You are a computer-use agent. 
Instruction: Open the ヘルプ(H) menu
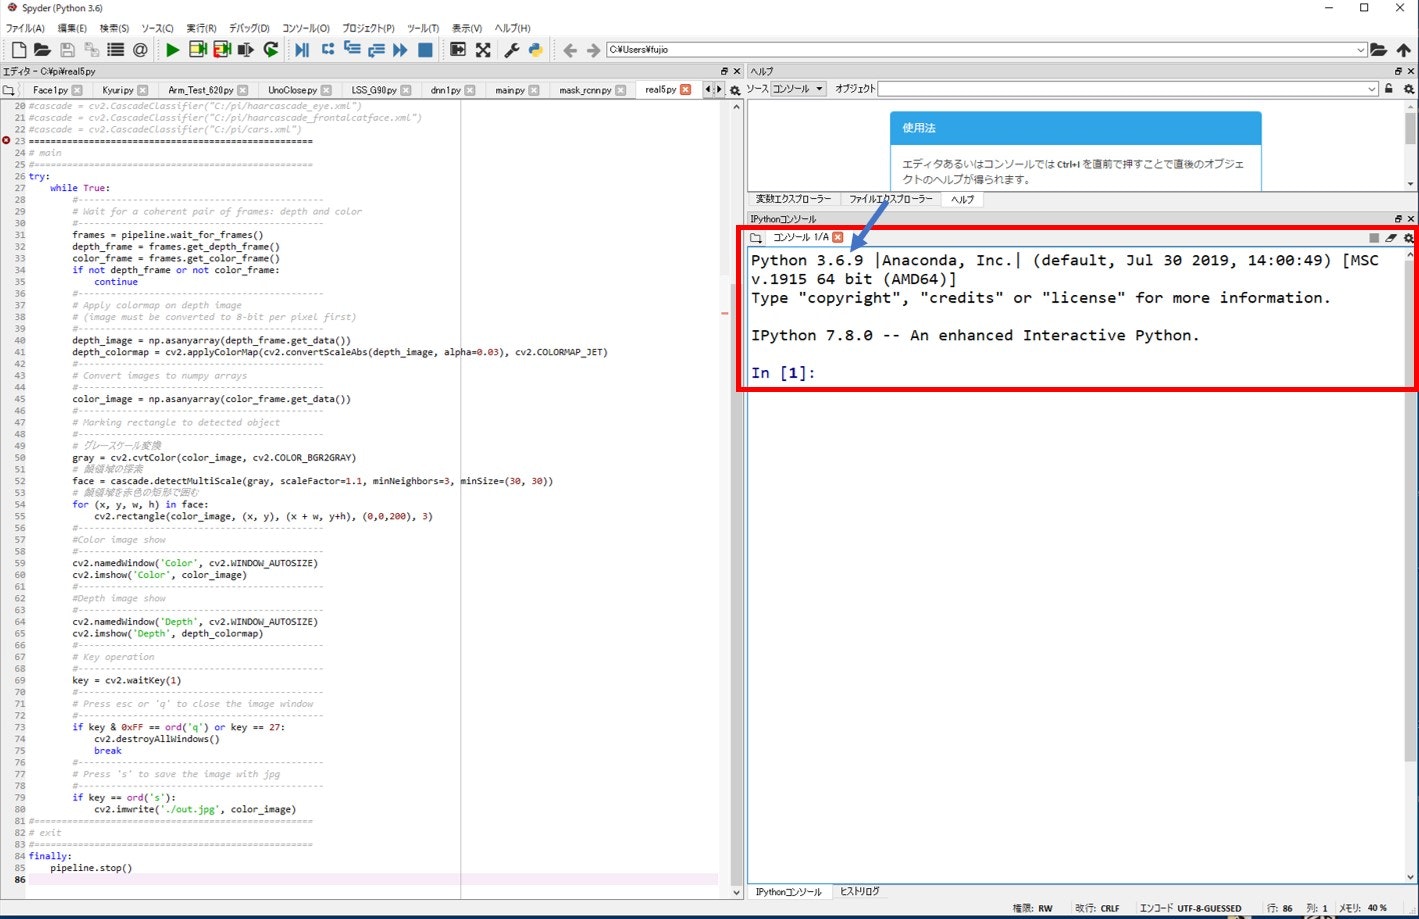click(513, 28)
